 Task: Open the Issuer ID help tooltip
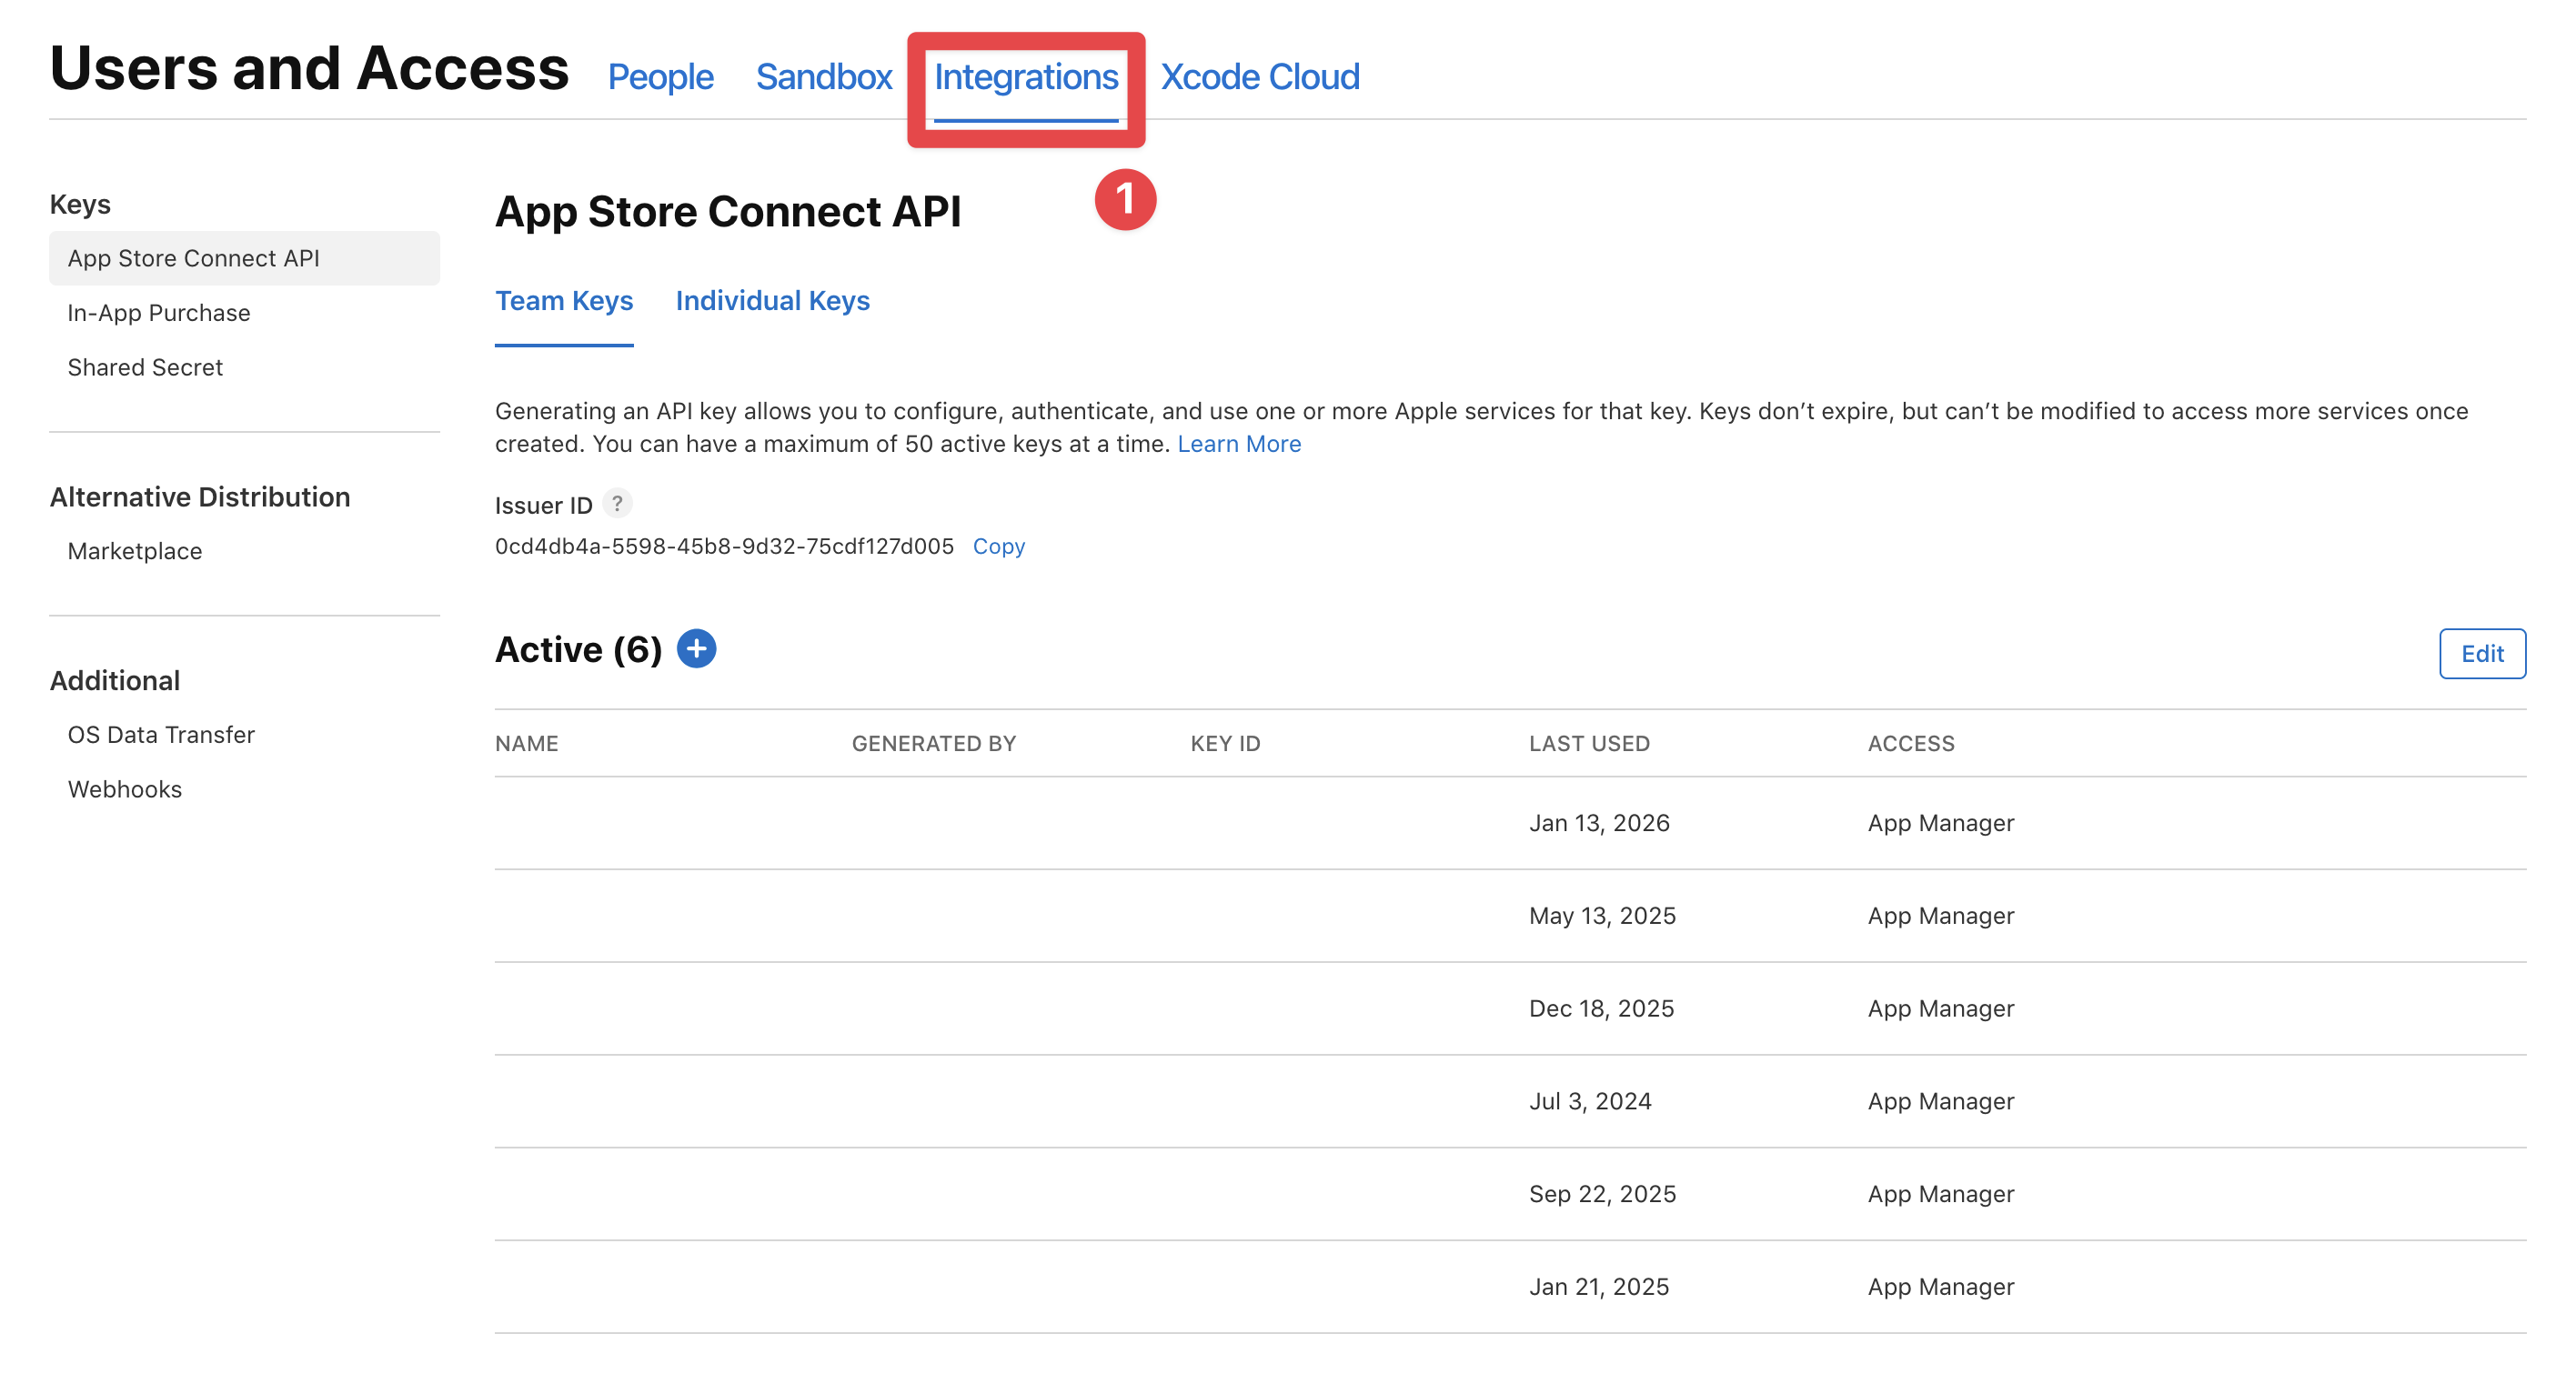(x=618, y=505)
